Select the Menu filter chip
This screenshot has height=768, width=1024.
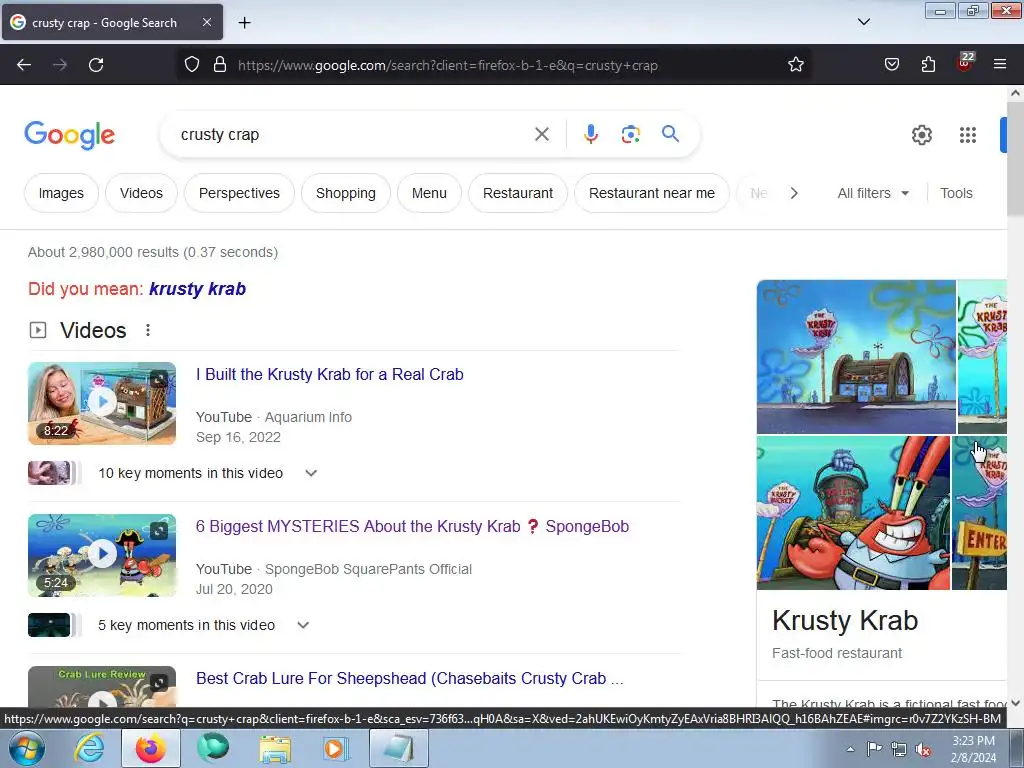point(429,193)
